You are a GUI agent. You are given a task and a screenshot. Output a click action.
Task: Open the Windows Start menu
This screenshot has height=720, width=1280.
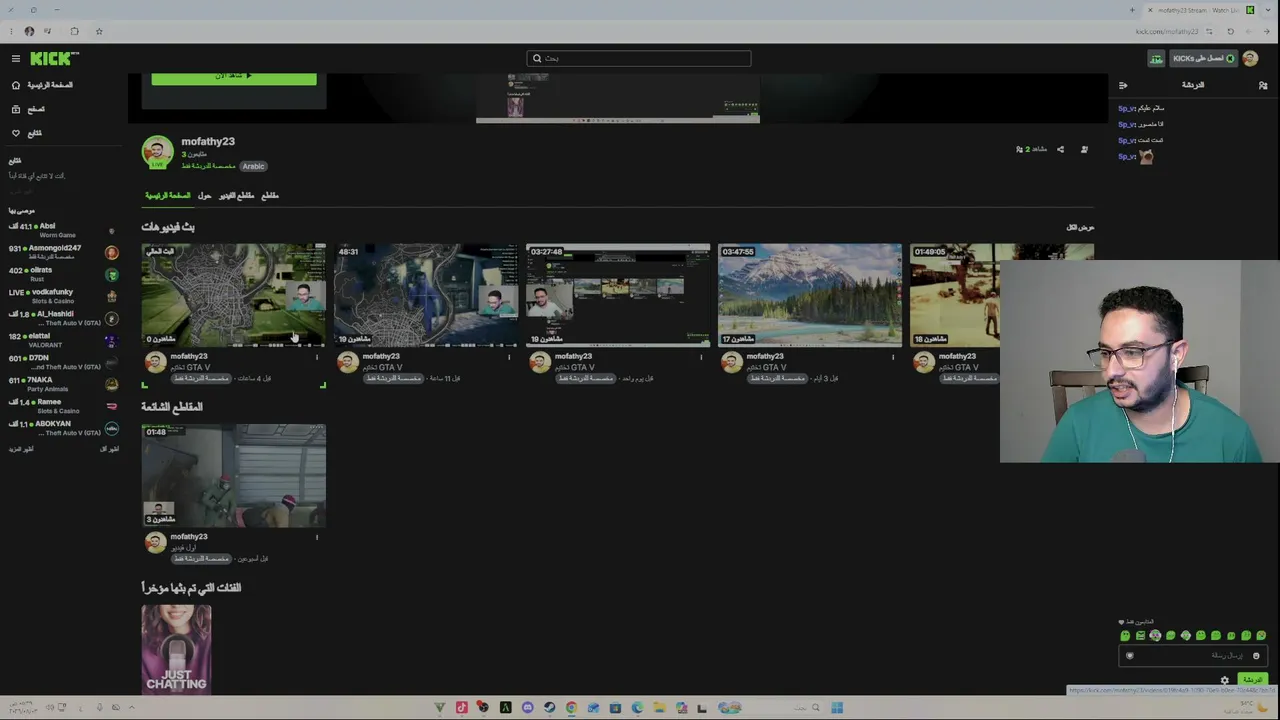click(837, 708)
